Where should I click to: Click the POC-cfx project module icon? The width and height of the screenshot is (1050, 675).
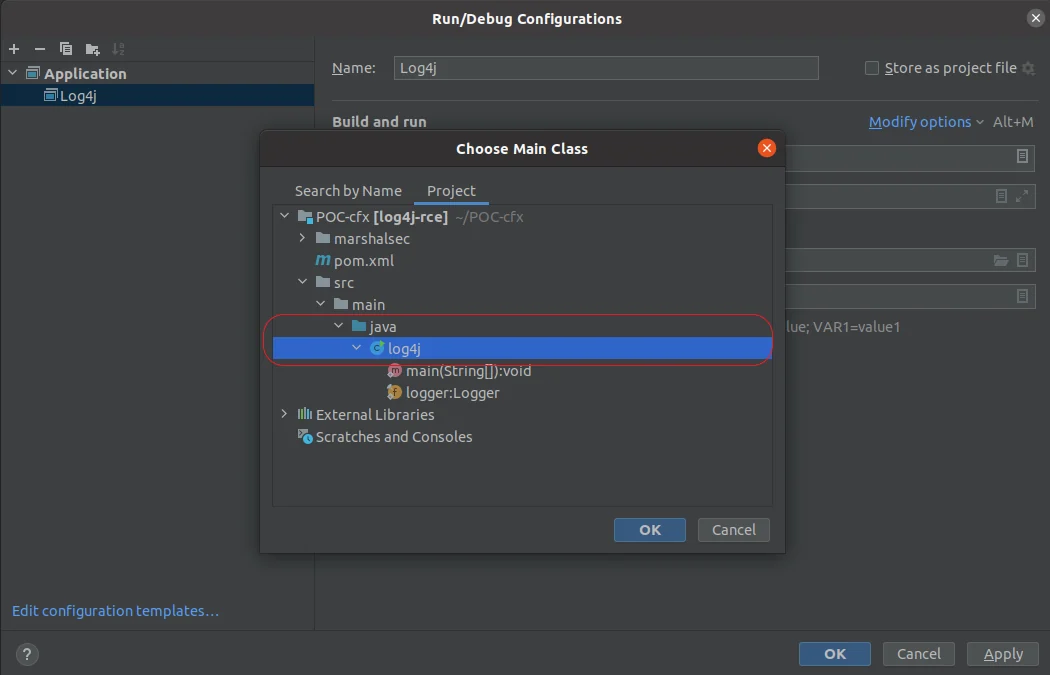[x=305, y=216]
